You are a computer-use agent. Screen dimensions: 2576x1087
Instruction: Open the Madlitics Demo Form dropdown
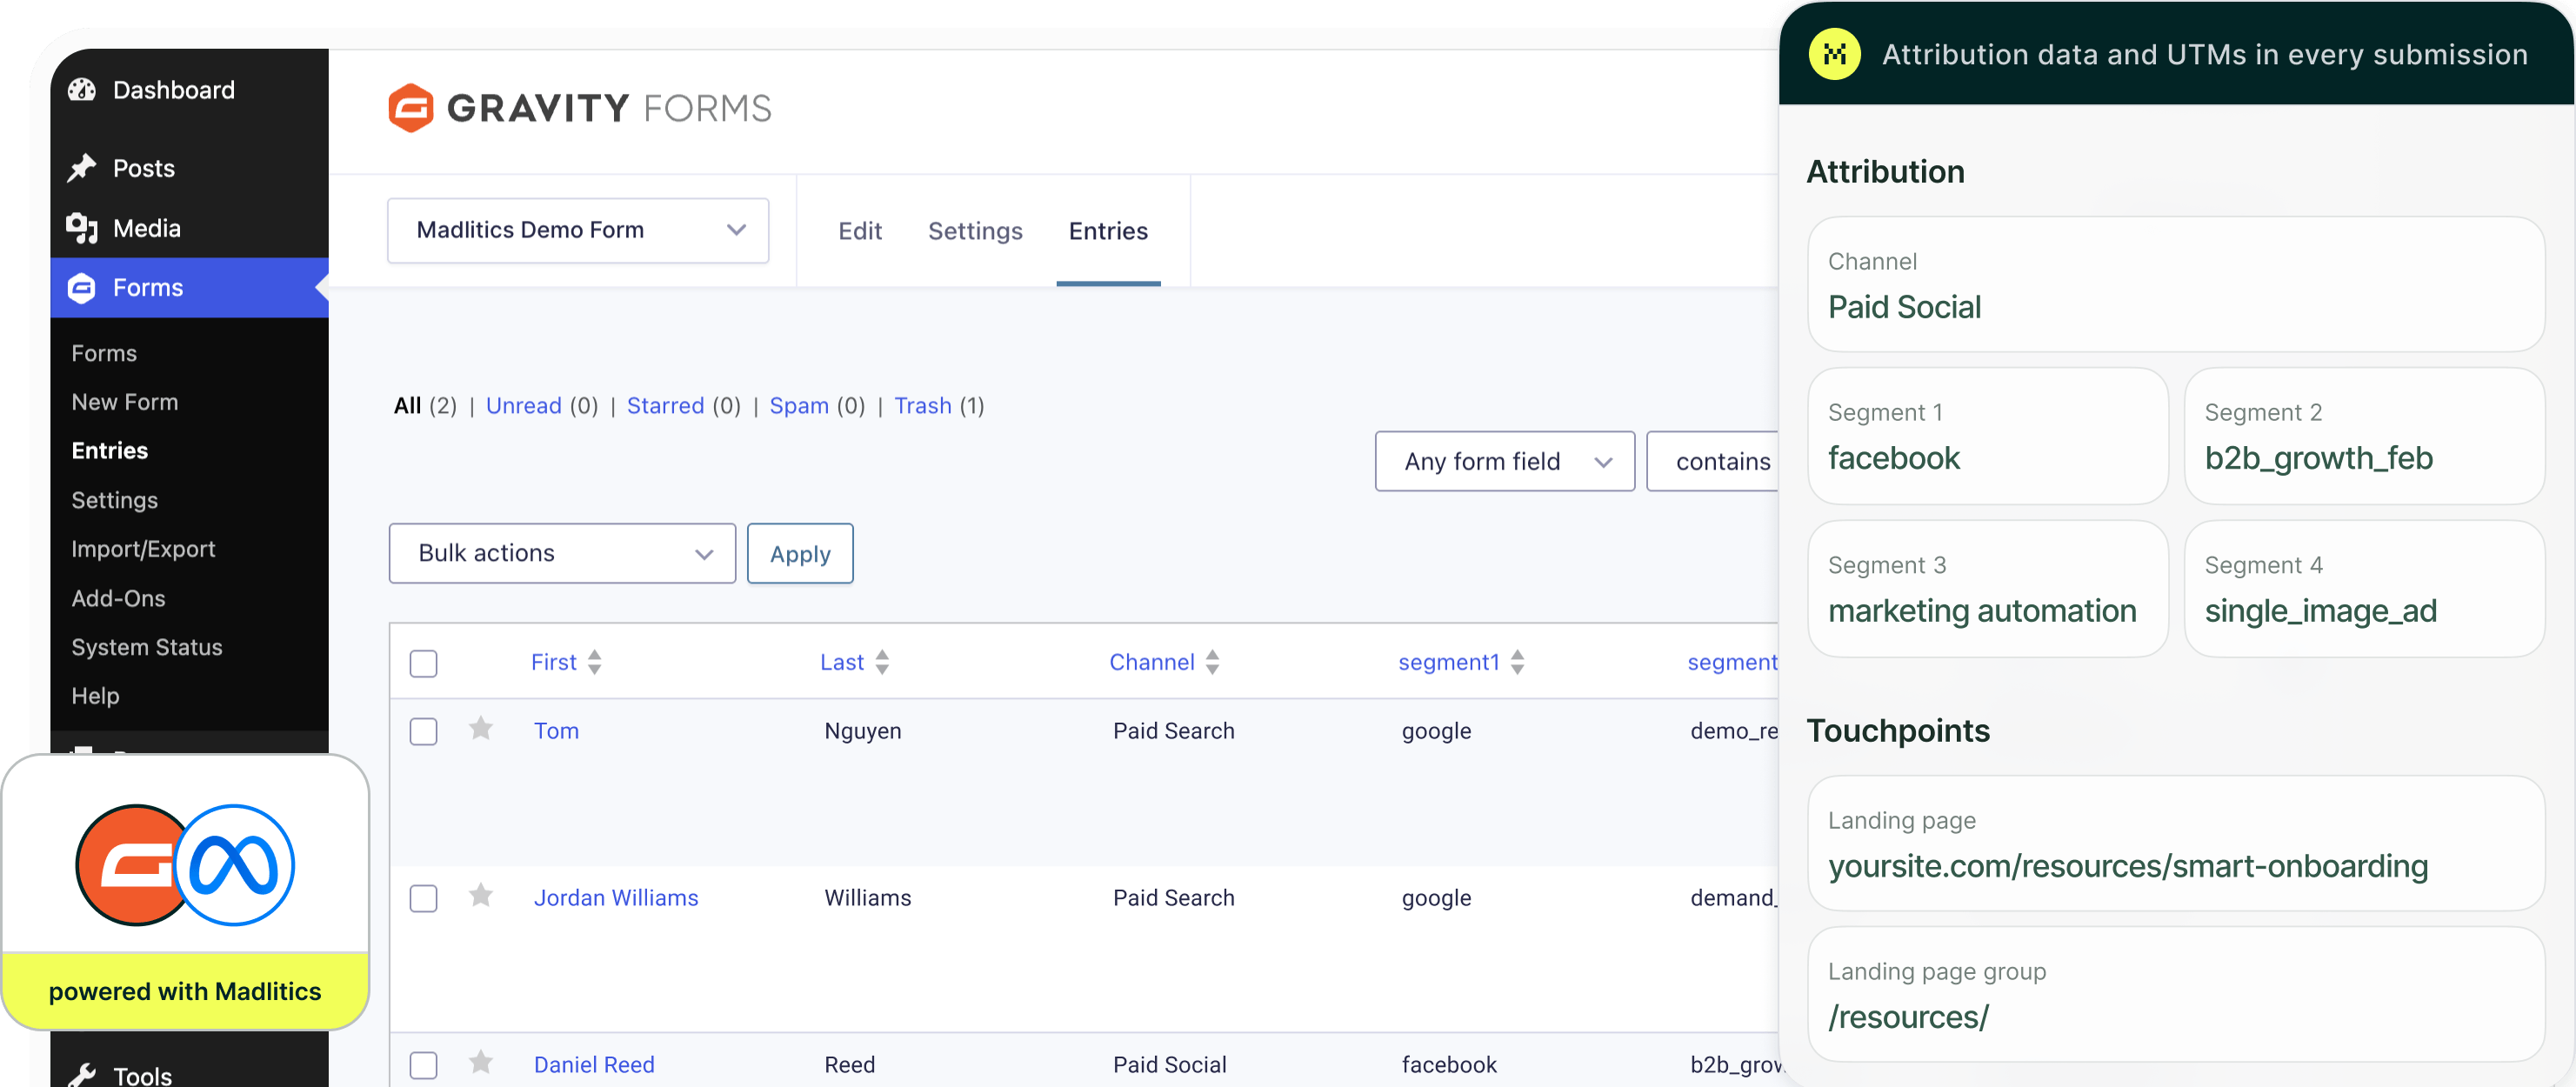coord(578,231)
